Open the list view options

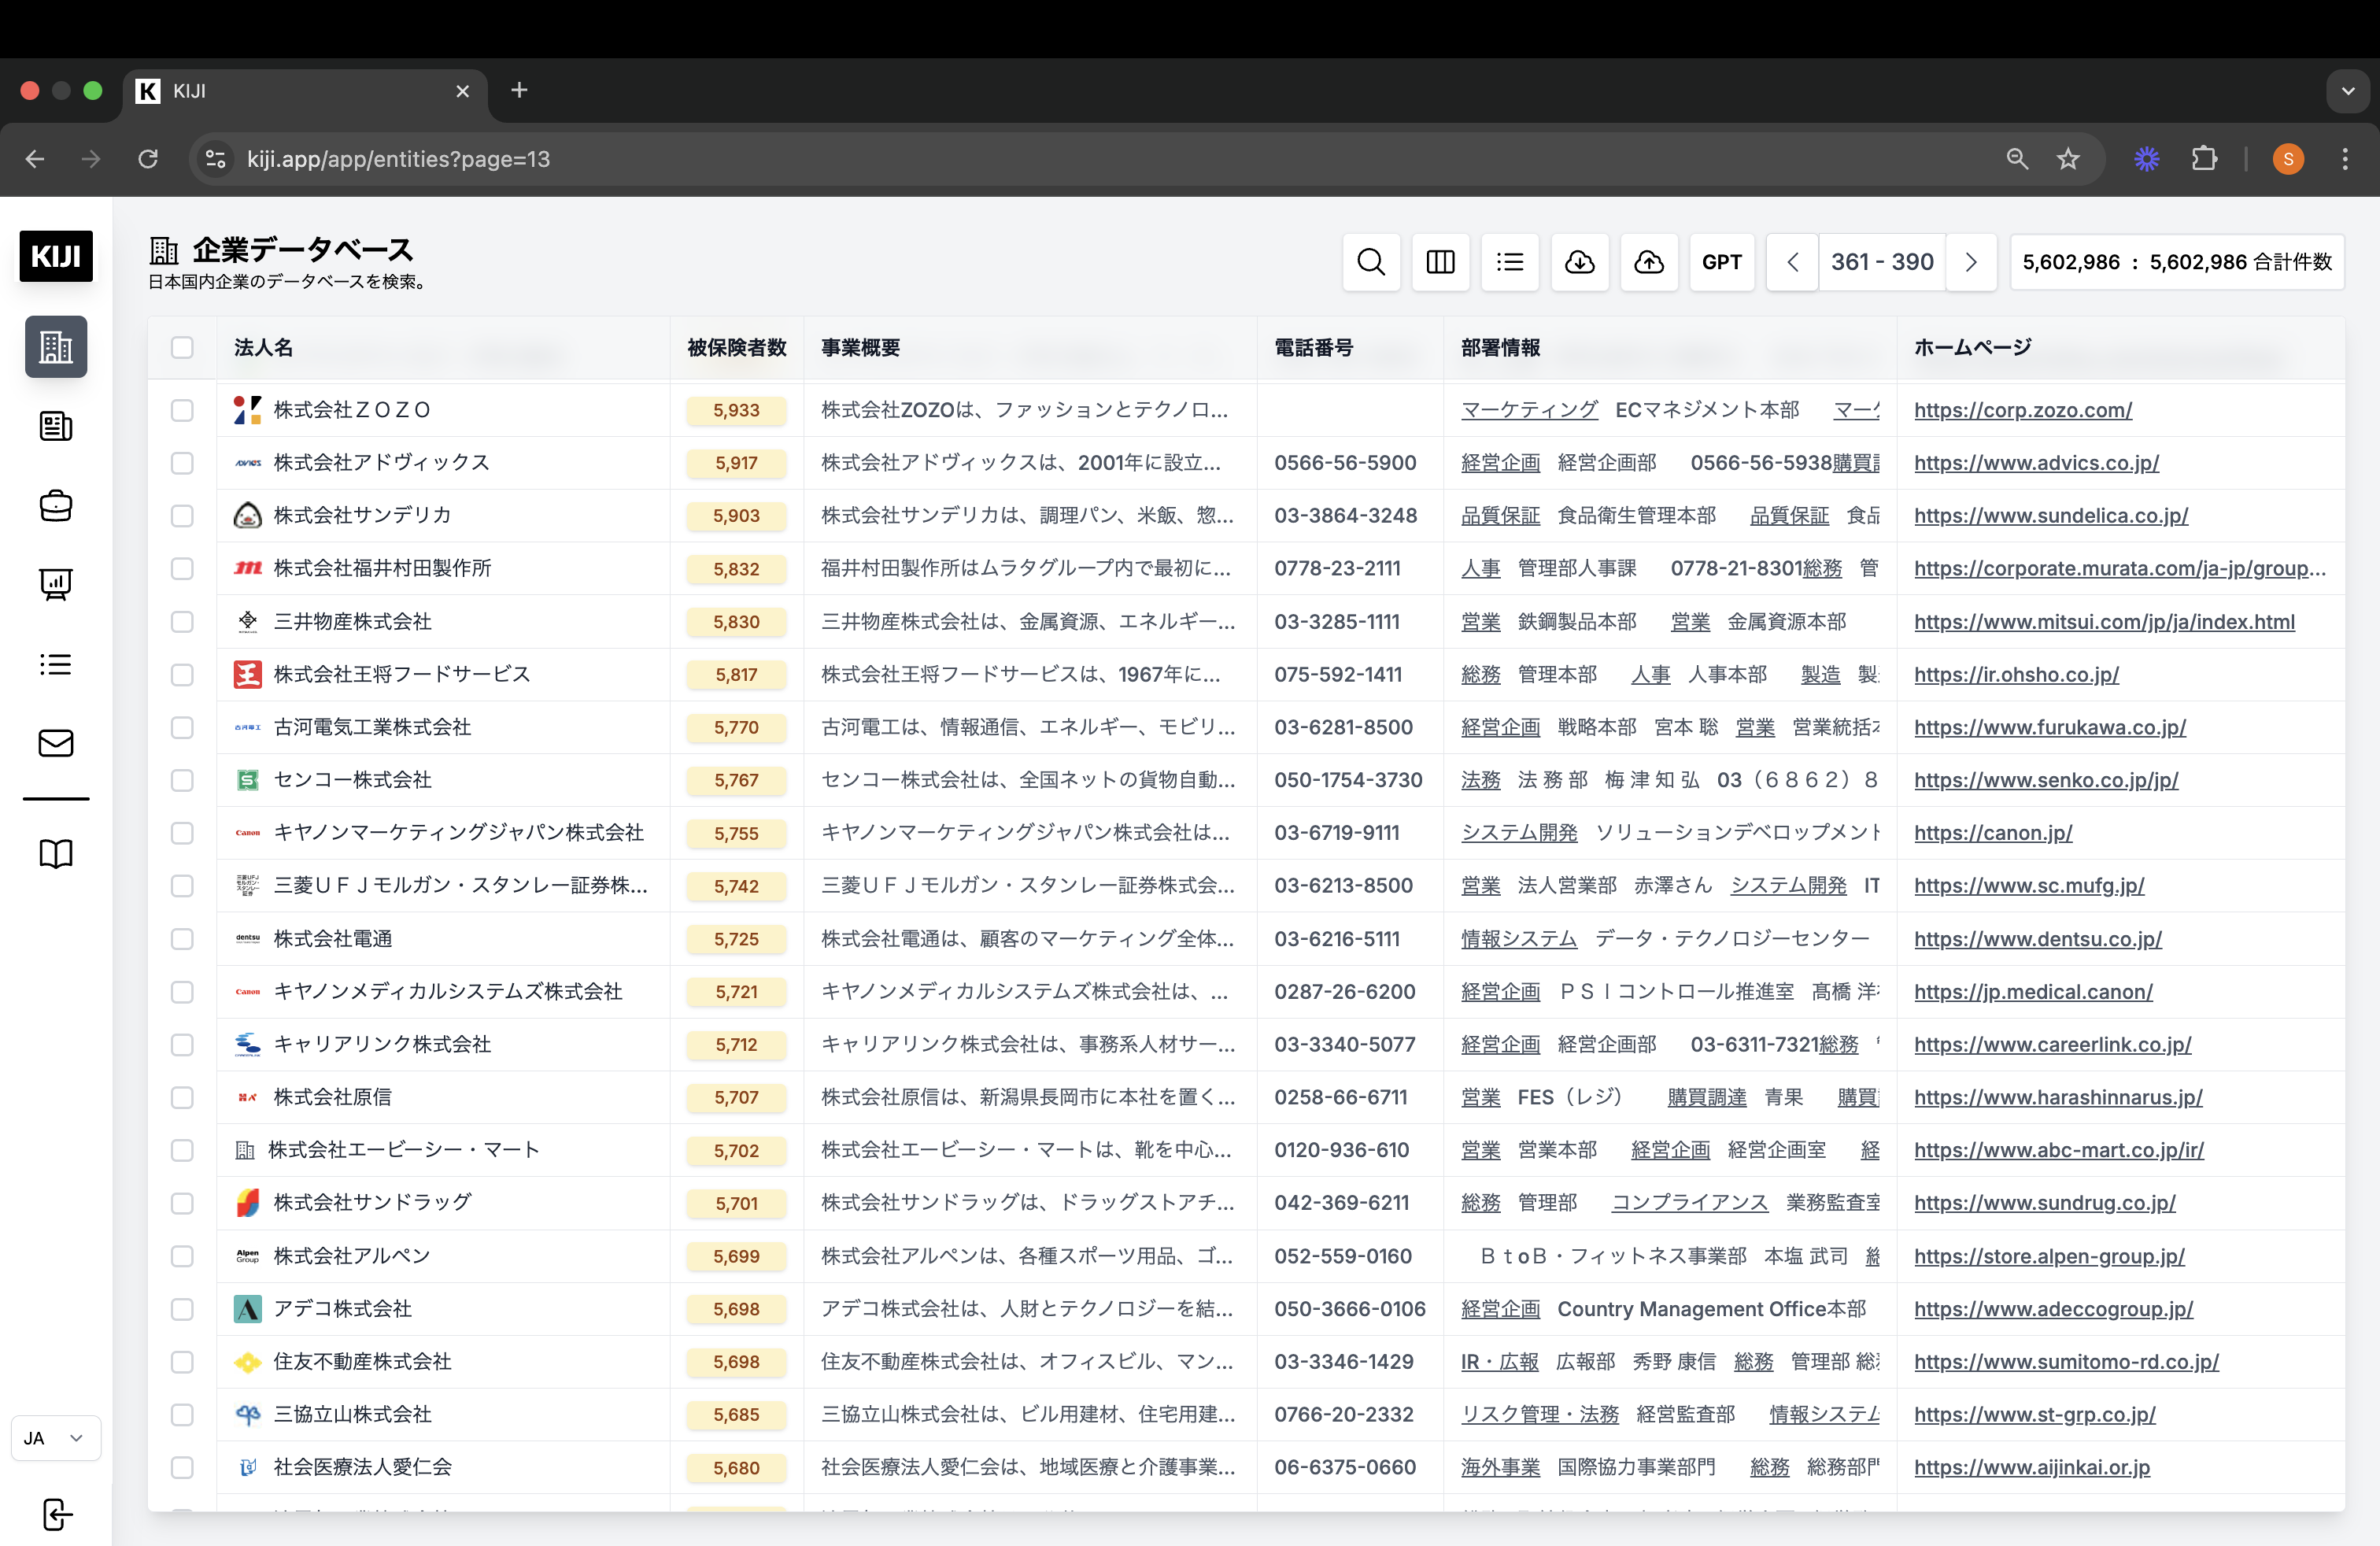[1510, 262]
